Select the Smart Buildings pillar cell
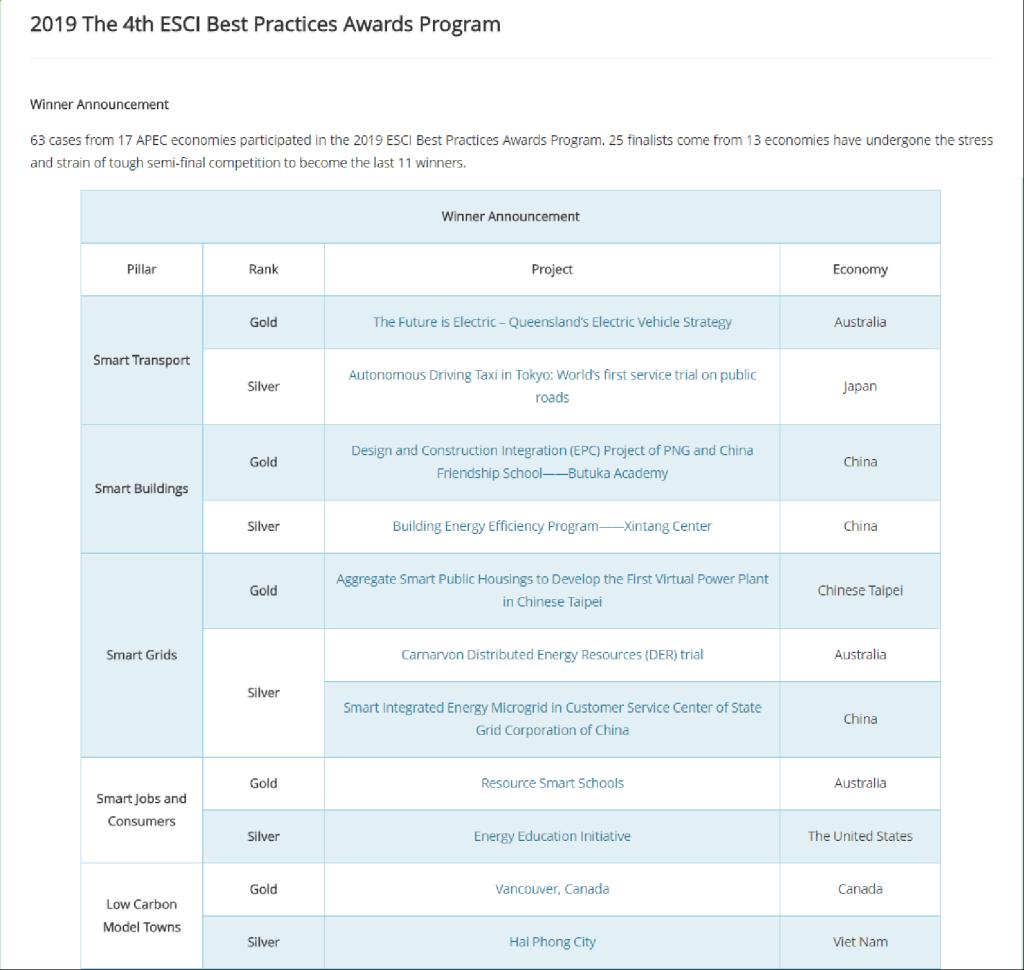The image size is (1024, 970). (141, 489)
